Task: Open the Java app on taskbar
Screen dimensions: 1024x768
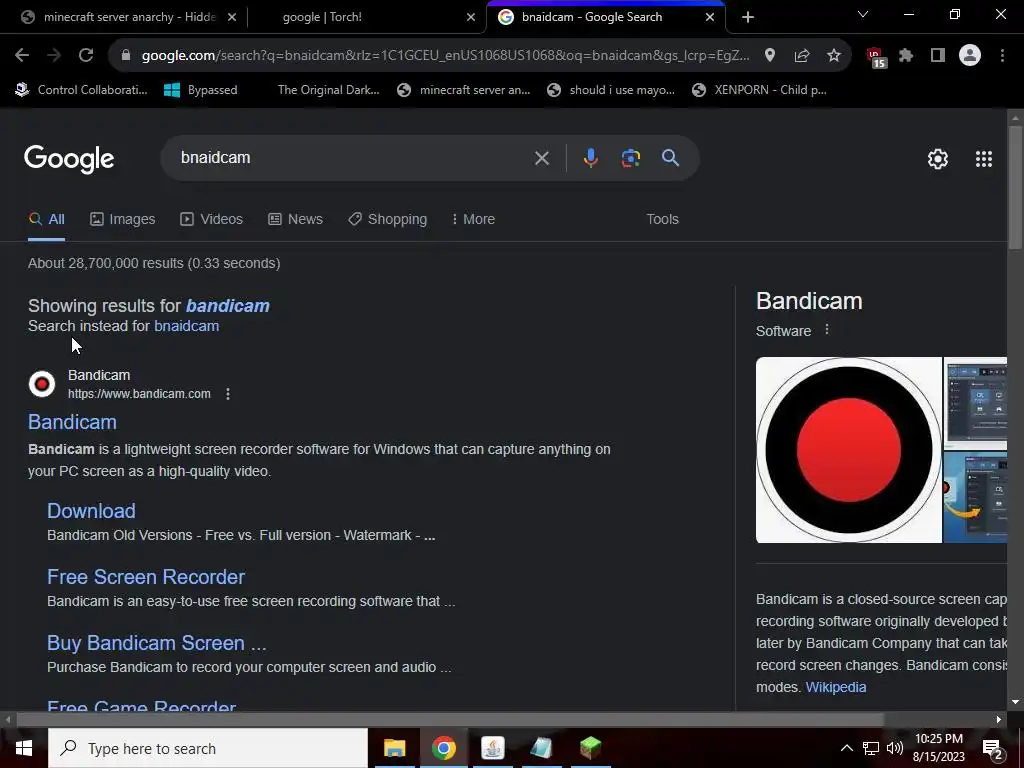Action: (x=492, y=748)
